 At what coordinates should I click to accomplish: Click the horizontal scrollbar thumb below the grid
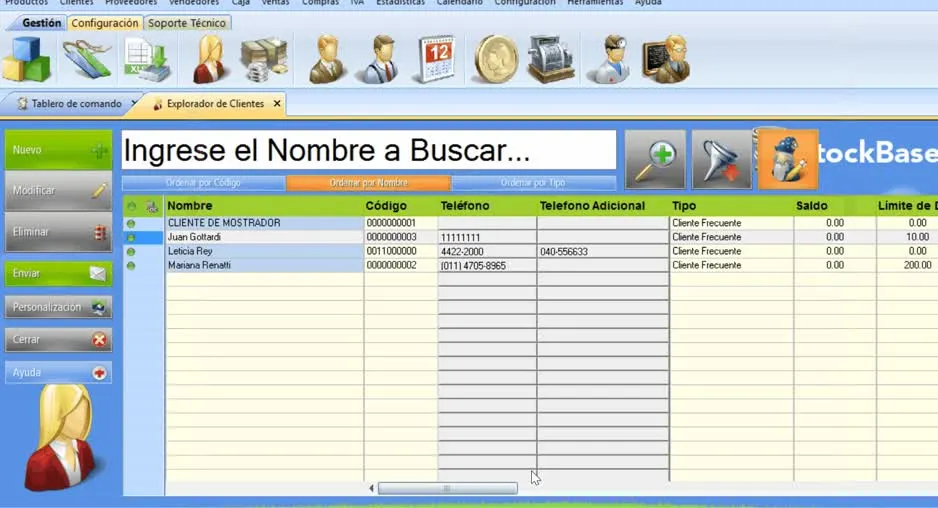click(447, 488)
